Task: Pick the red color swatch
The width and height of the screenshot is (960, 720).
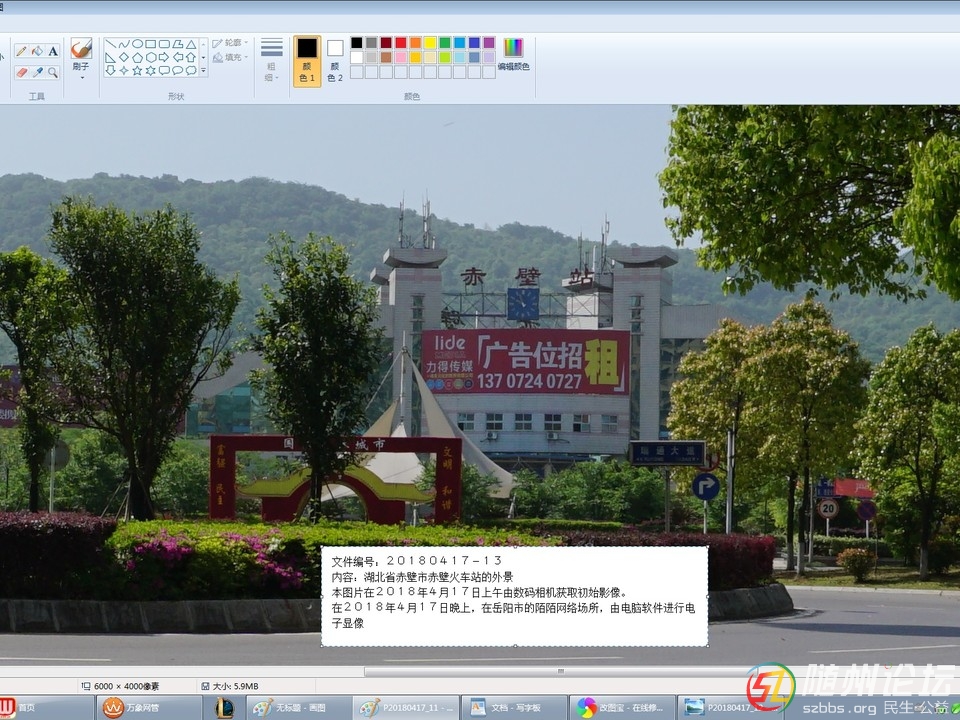Action: coord(401,43)
